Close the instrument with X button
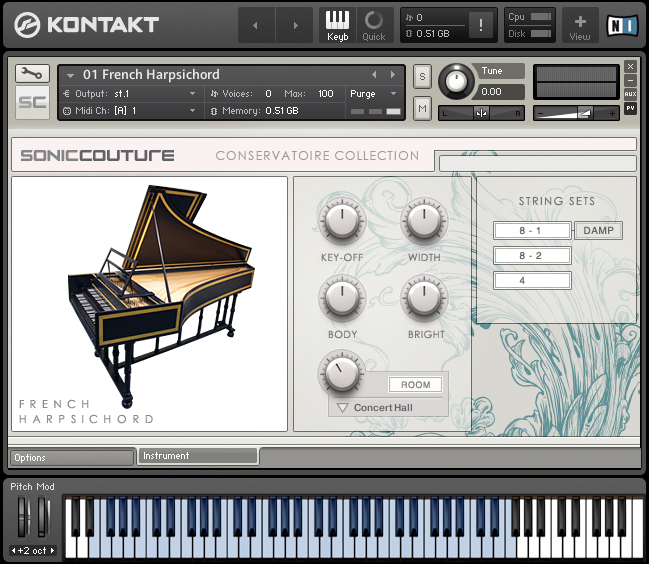This screenshot has height=564, width=649. [630, 66]
